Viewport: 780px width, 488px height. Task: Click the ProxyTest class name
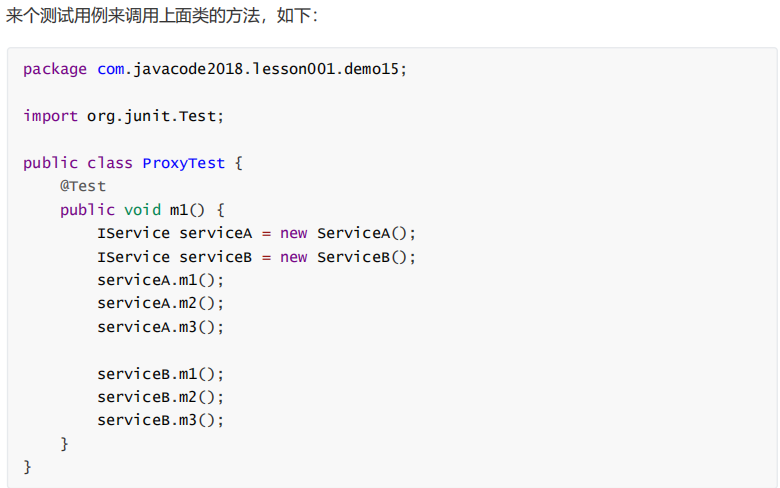click(184, 163)
